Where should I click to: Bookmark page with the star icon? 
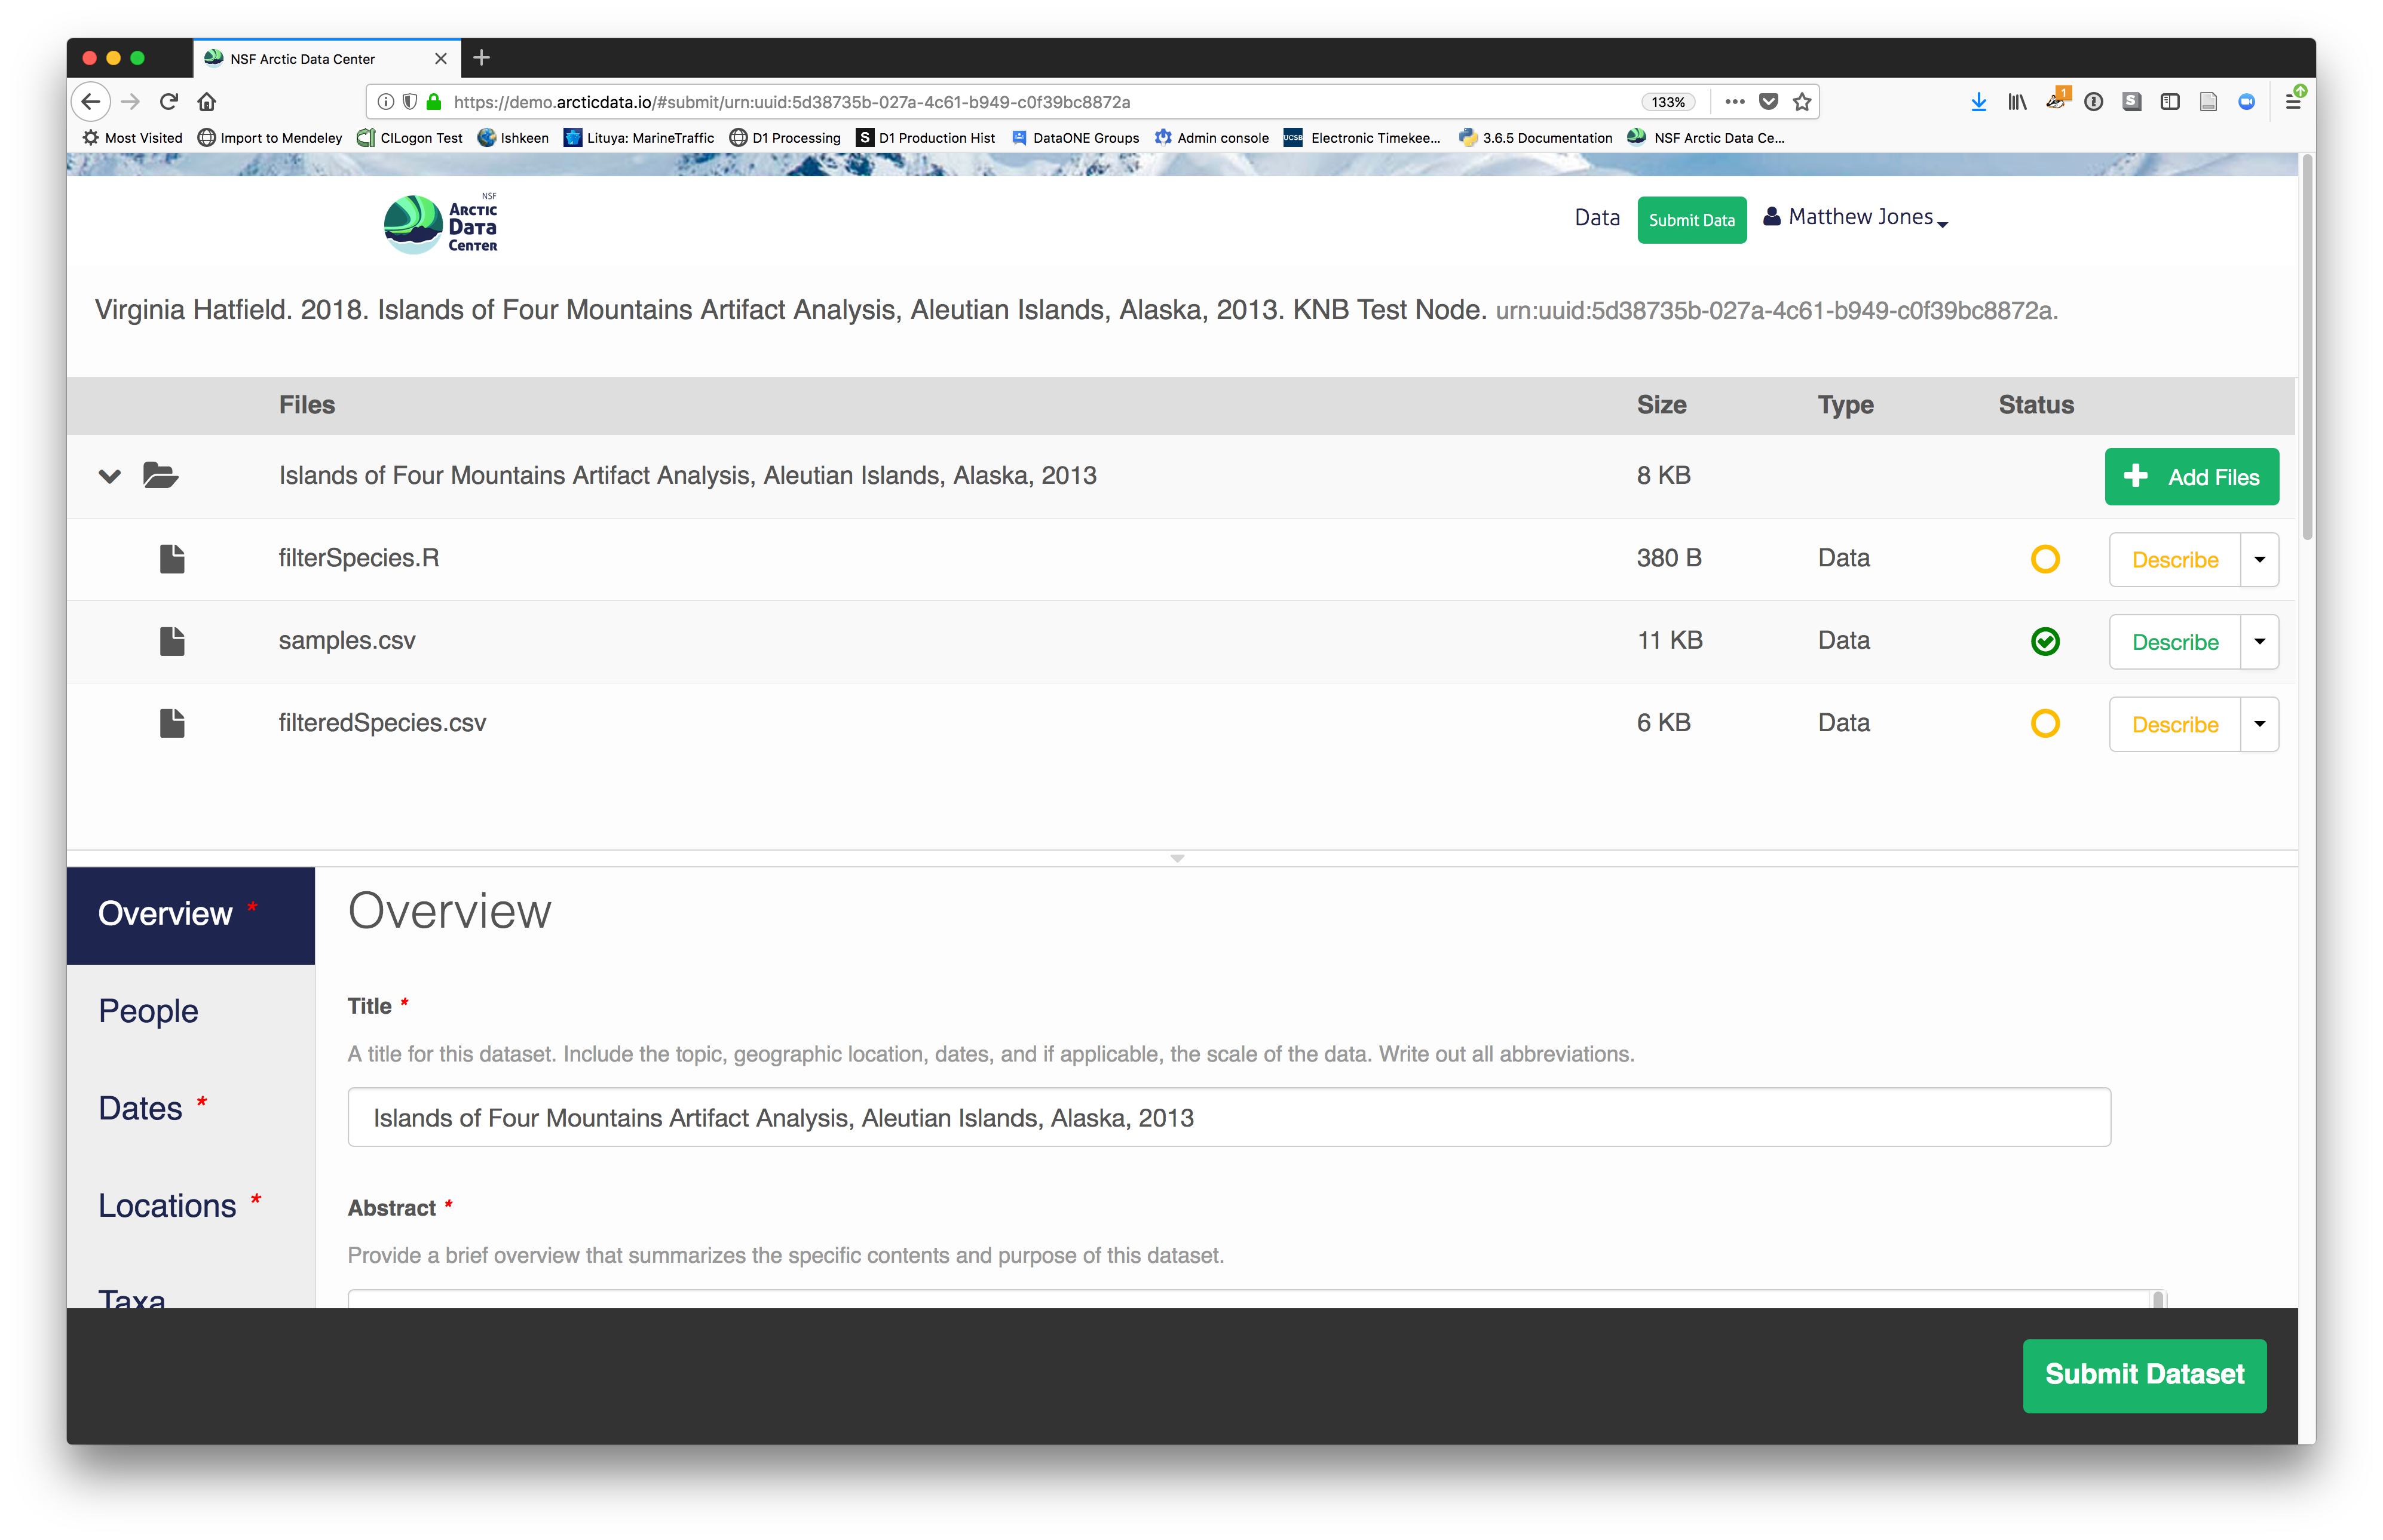[1802, 101]
